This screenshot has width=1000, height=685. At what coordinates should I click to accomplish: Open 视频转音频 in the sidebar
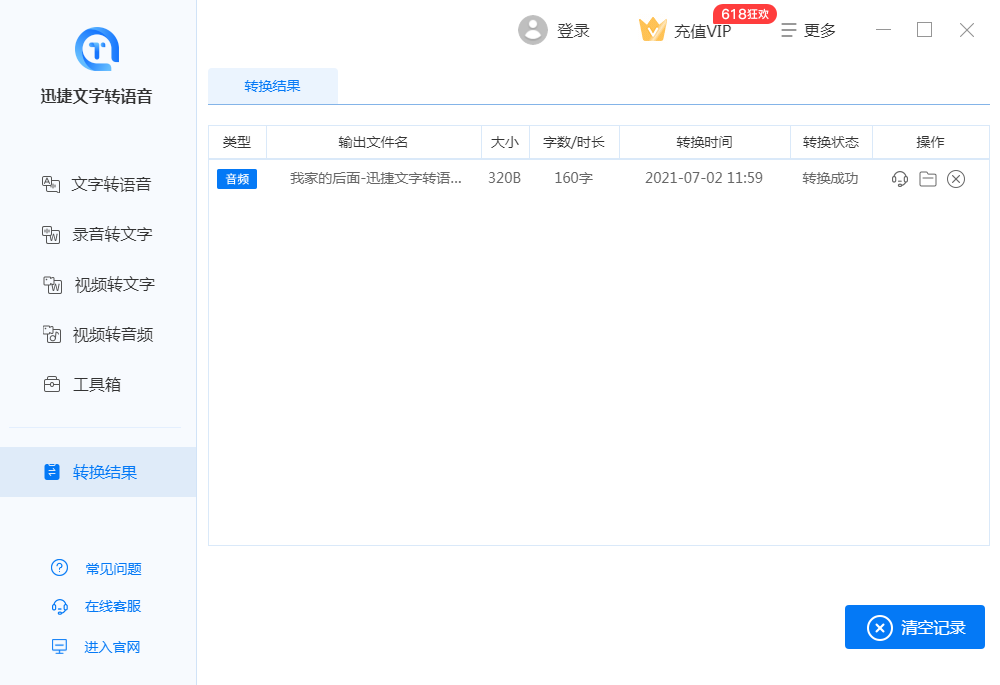tap(113, 334)
